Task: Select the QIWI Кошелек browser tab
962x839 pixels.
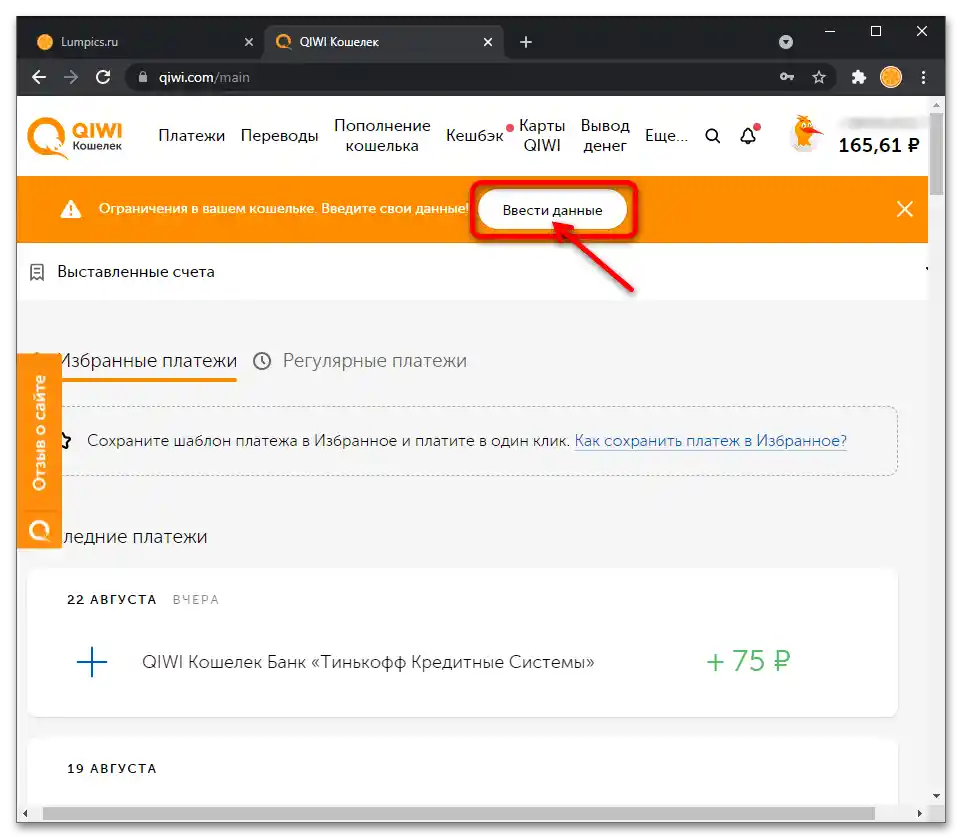Action: click(x=383, y=42)
